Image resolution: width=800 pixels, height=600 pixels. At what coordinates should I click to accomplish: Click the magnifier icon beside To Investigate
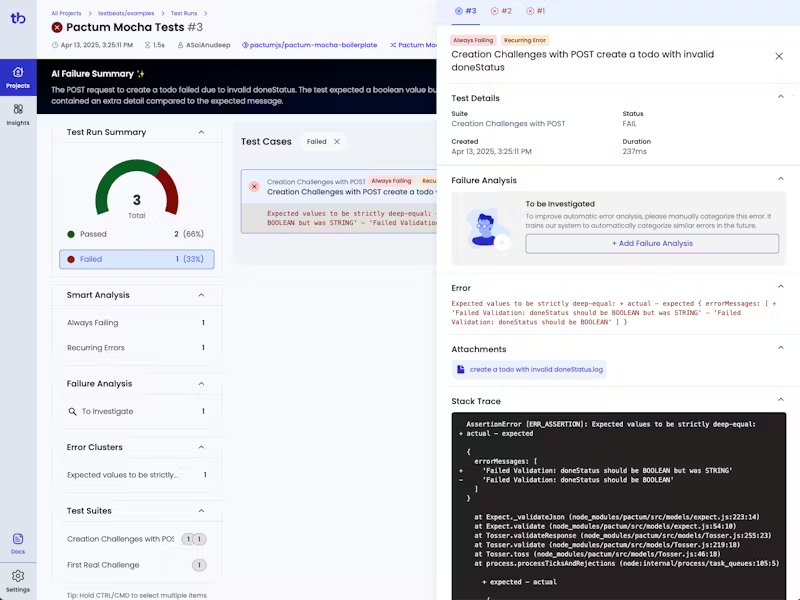click(x=72, y=411)
